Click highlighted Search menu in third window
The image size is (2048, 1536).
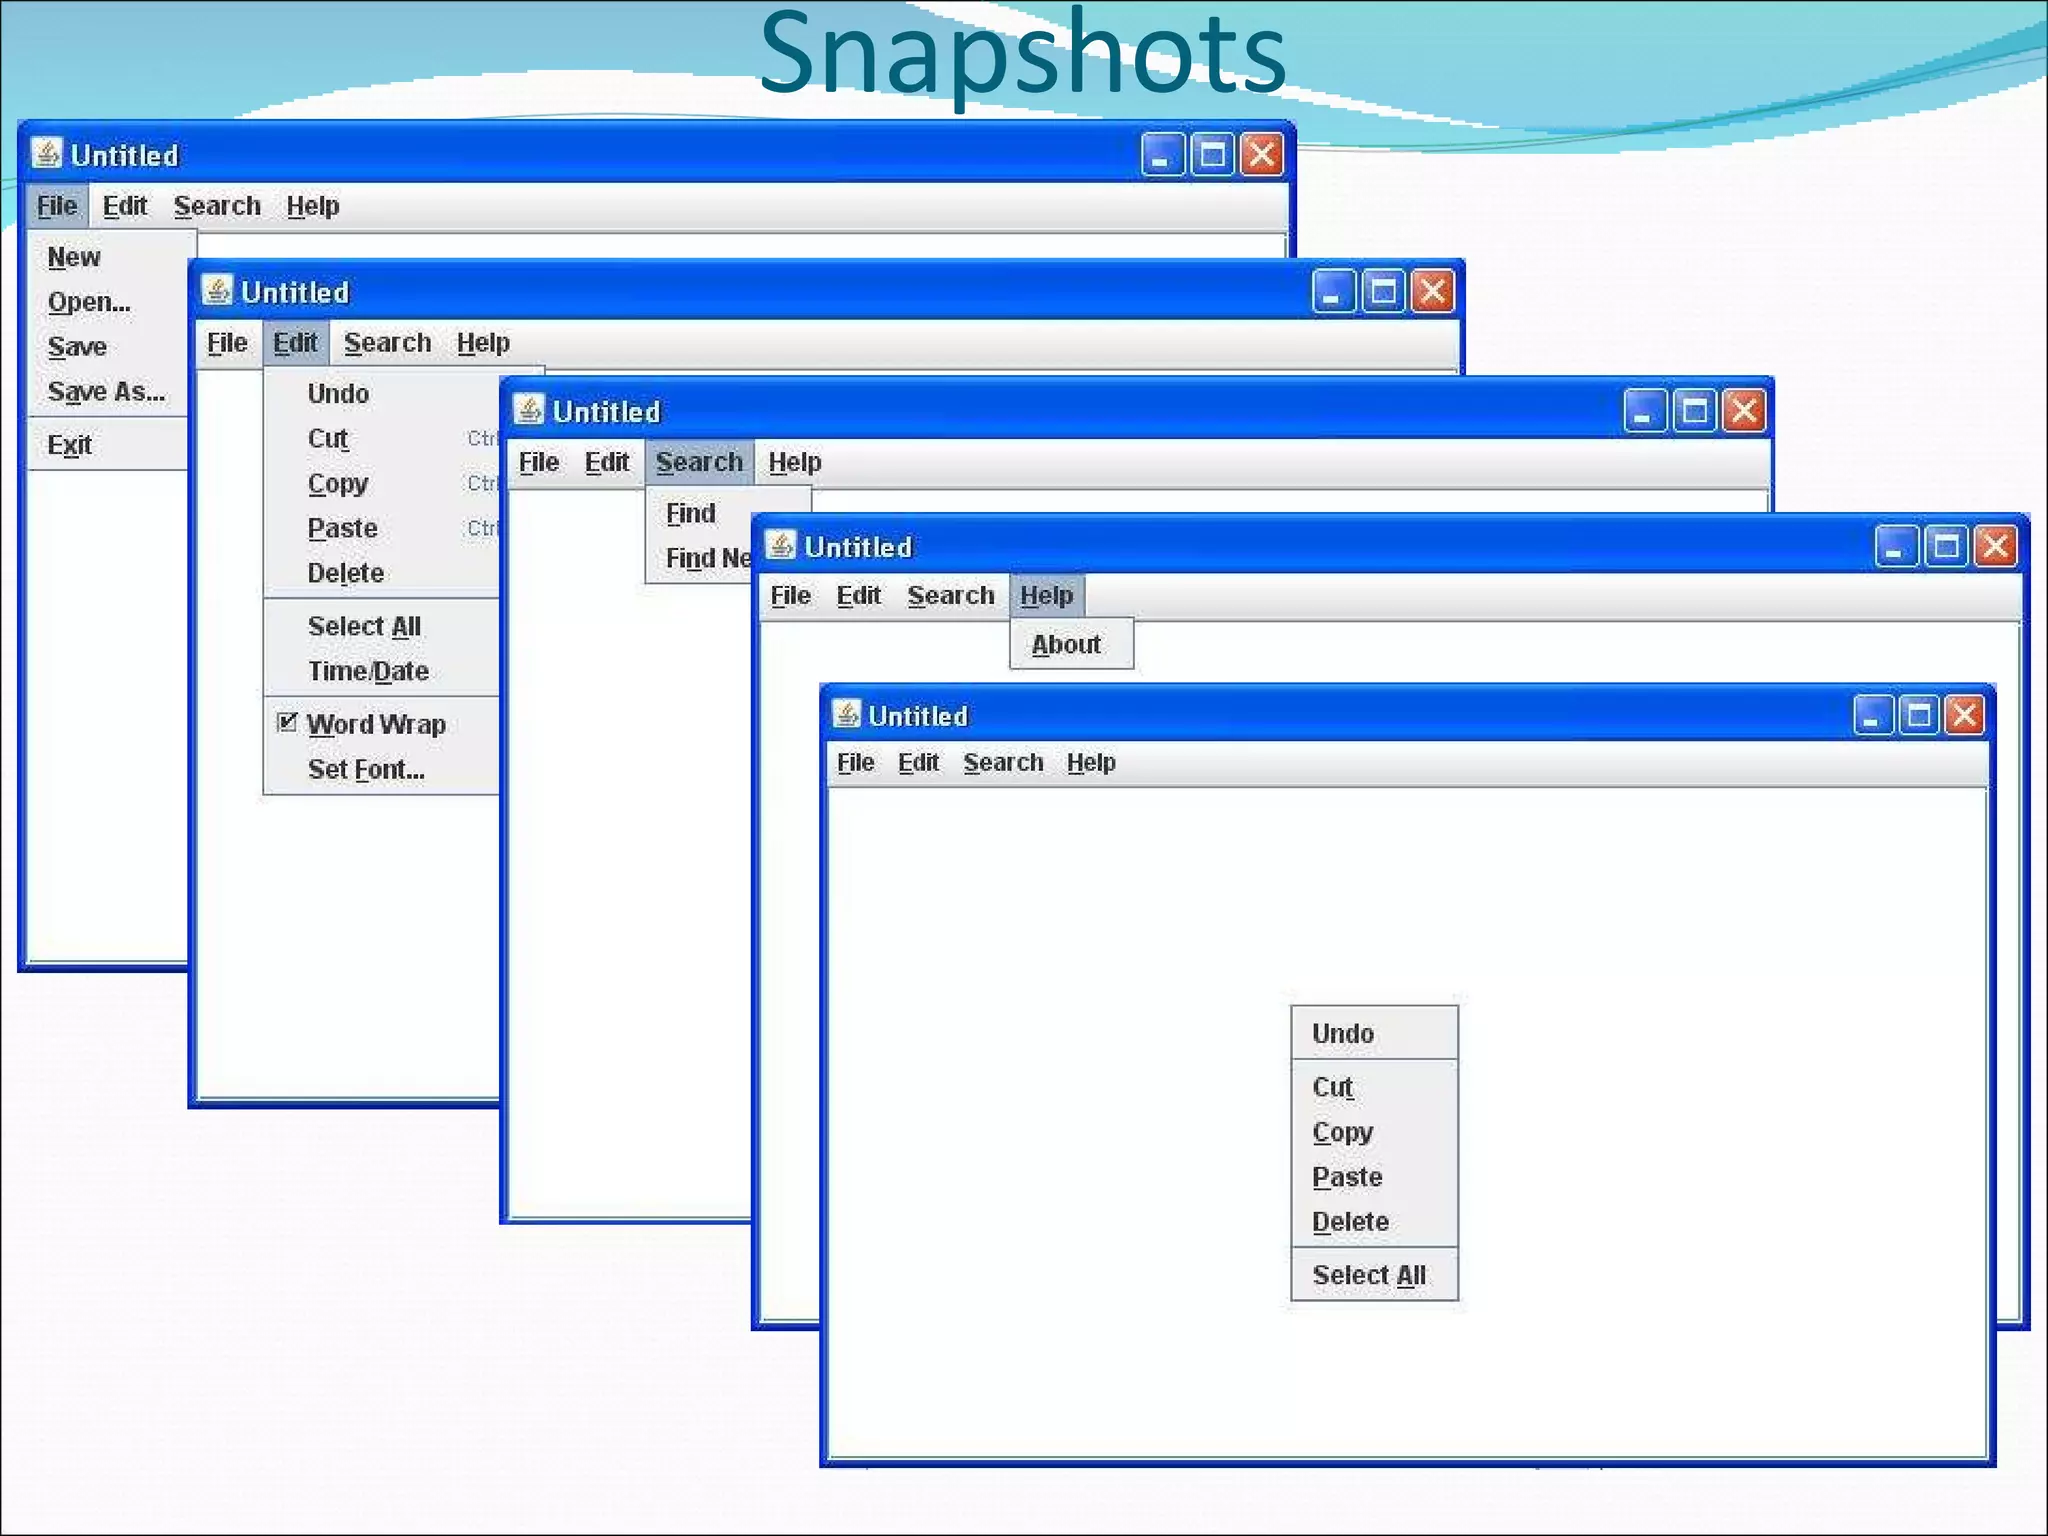point(699,462)
